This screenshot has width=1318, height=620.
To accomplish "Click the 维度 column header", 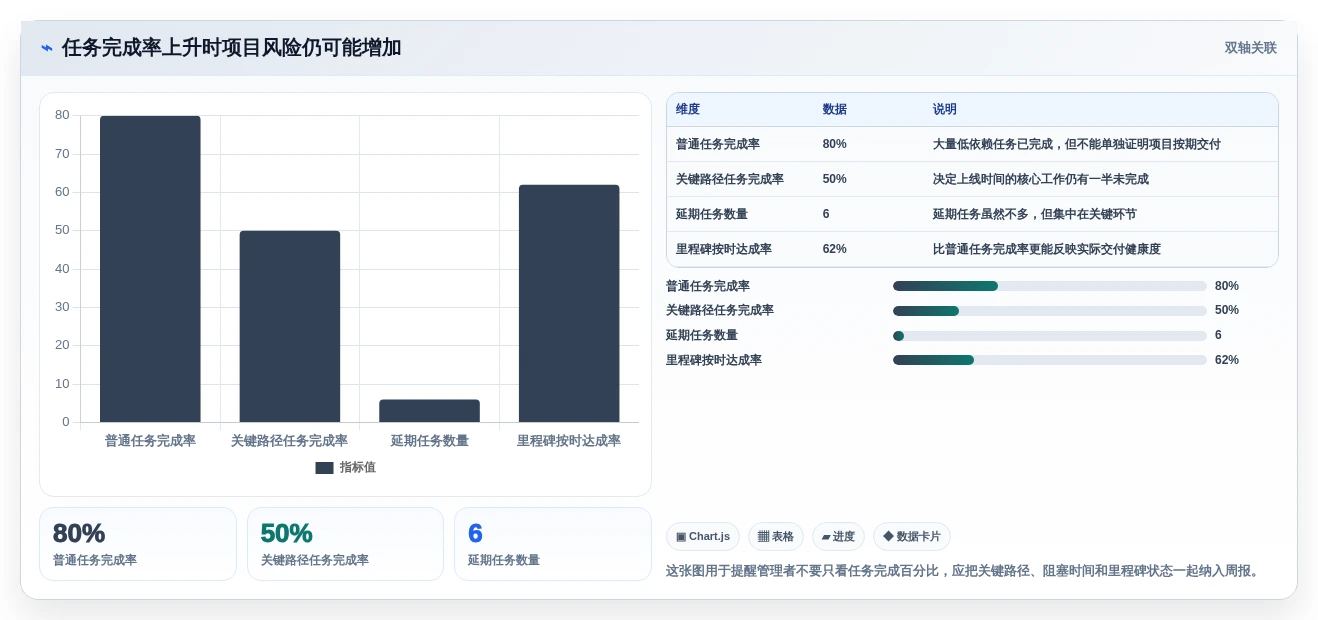I will click(x=688, y=110).
